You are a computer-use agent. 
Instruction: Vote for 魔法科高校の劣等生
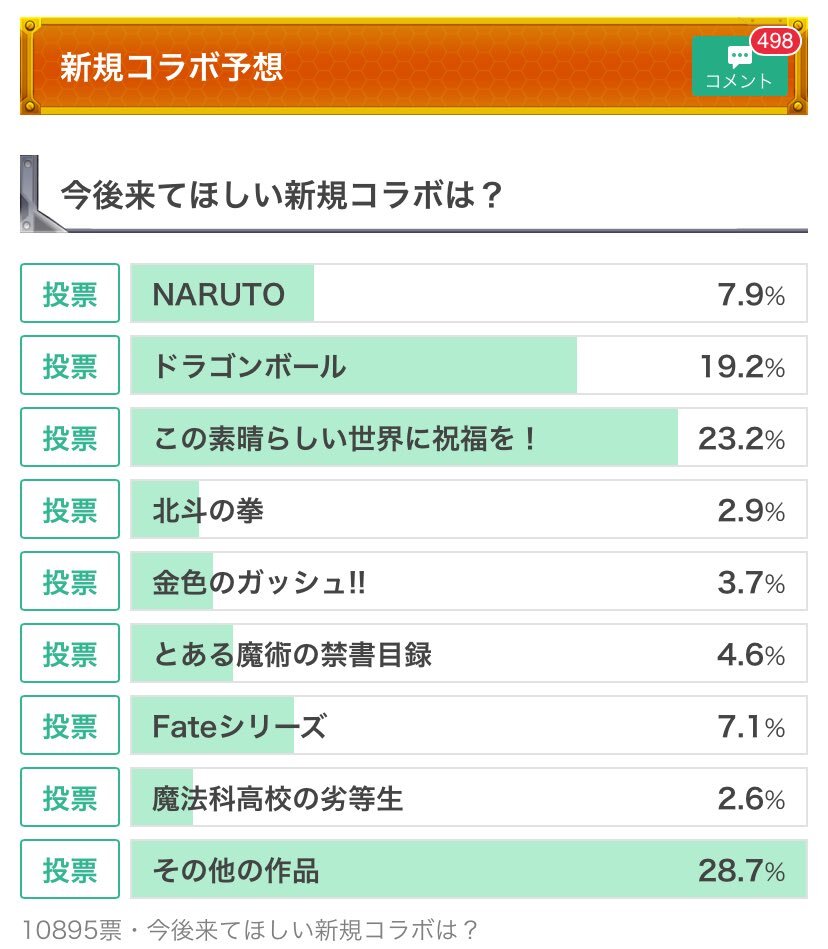(x=70, y=797)
